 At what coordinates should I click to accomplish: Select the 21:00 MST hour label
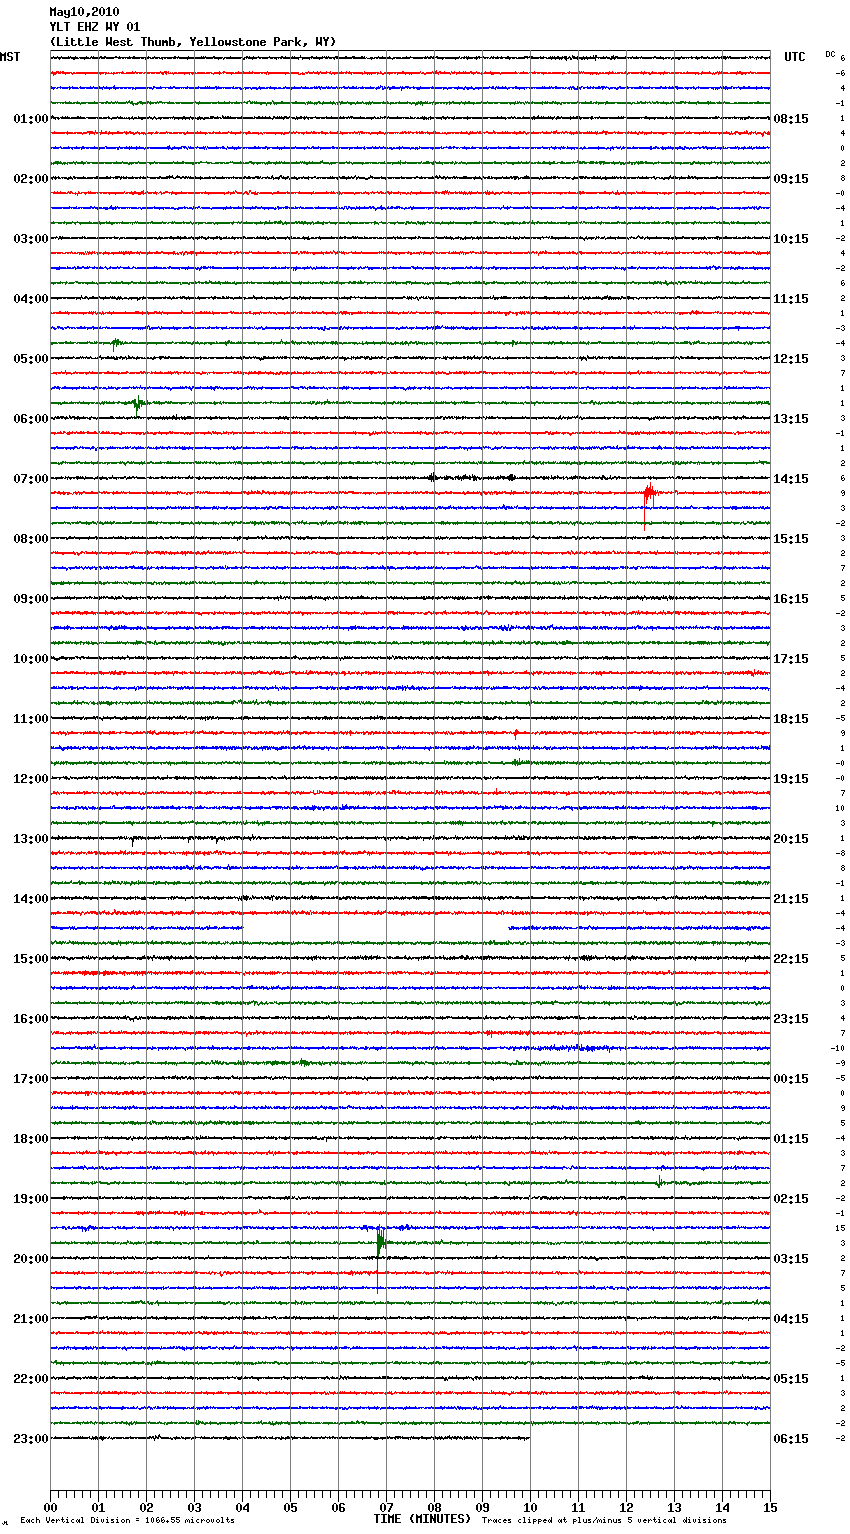point(31,1319)
